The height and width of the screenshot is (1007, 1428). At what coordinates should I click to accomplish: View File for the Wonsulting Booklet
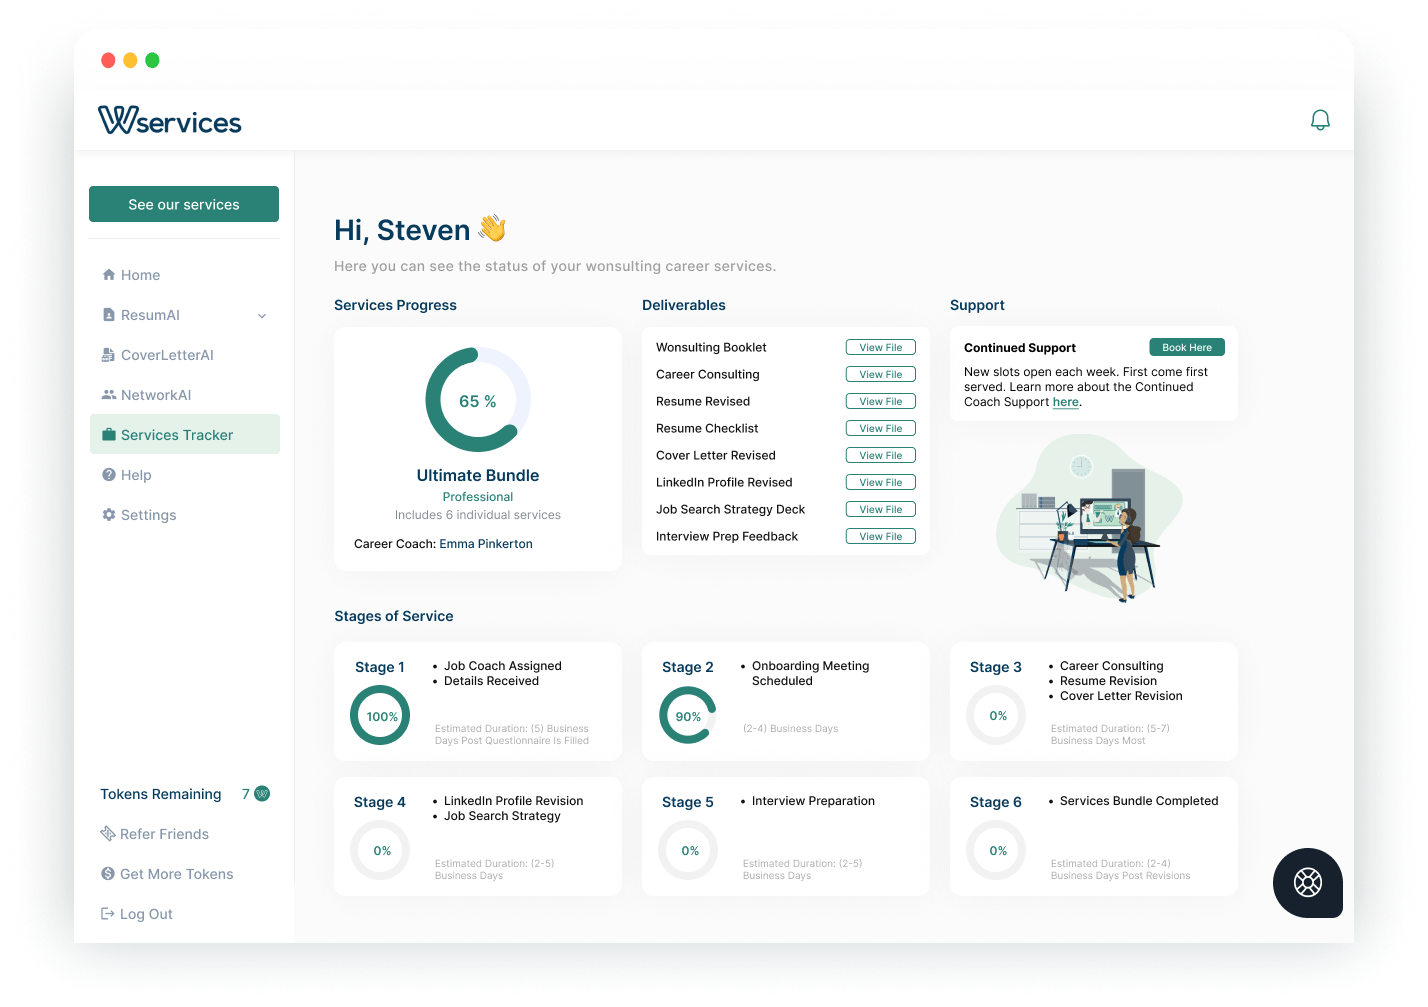tap(880, 347)
